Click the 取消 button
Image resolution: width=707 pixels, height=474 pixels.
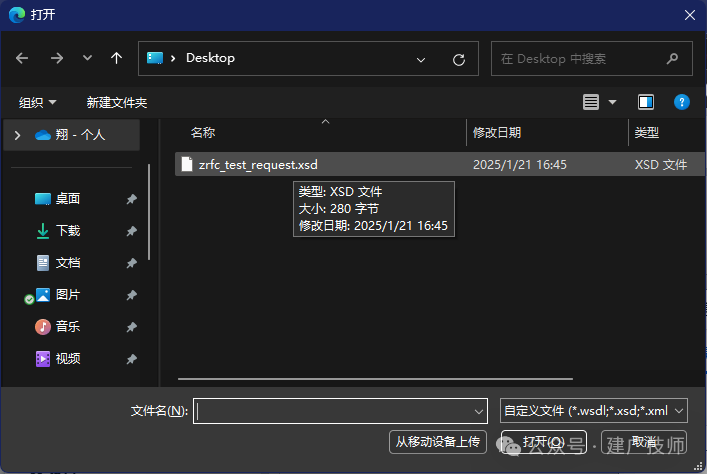tap(644, 442)
